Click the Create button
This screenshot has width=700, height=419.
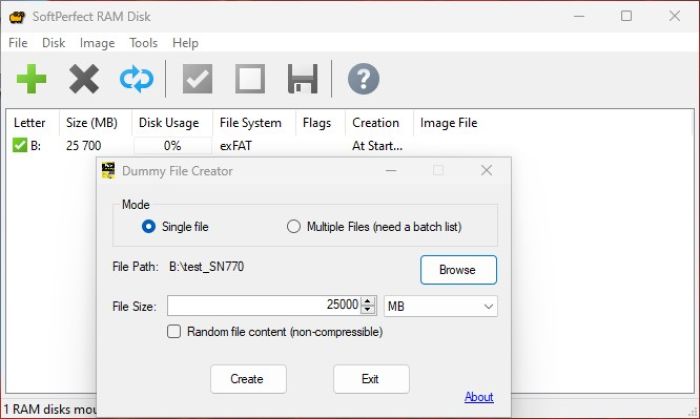click(248, 379)
